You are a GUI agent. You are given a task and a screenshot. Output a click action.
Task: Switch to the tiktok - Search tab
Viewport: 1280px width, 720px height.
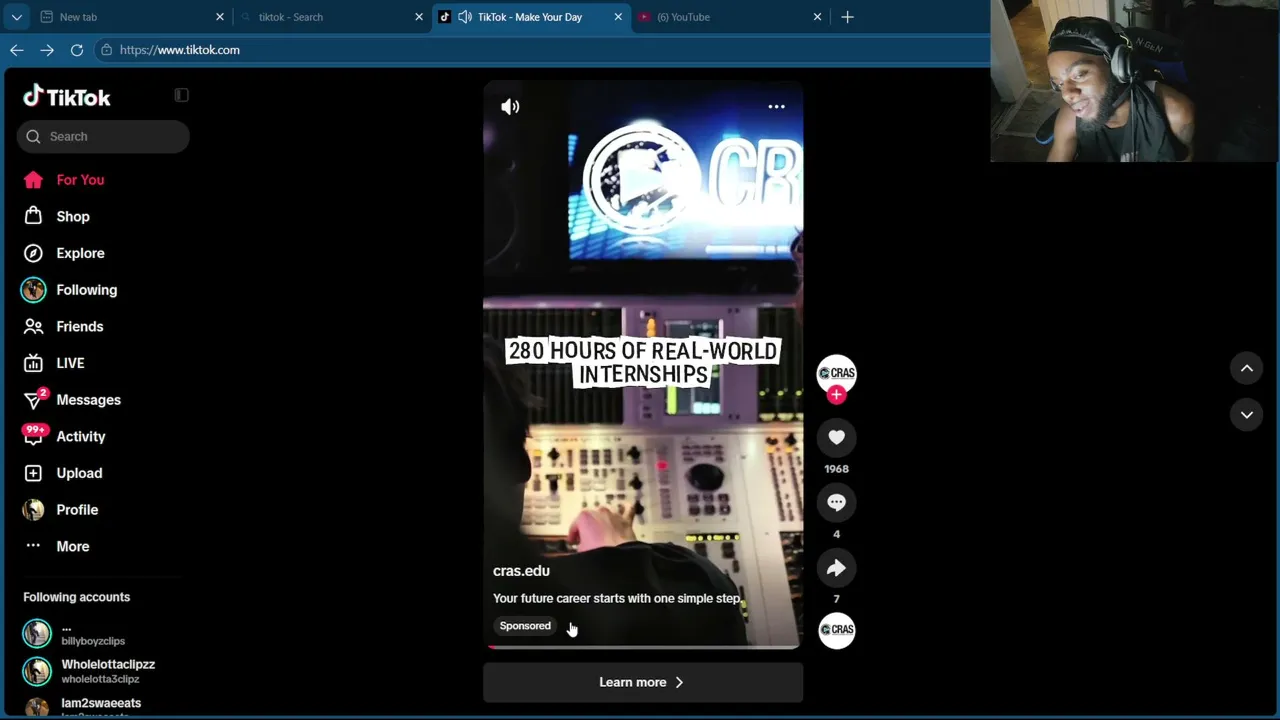(331, 17)
